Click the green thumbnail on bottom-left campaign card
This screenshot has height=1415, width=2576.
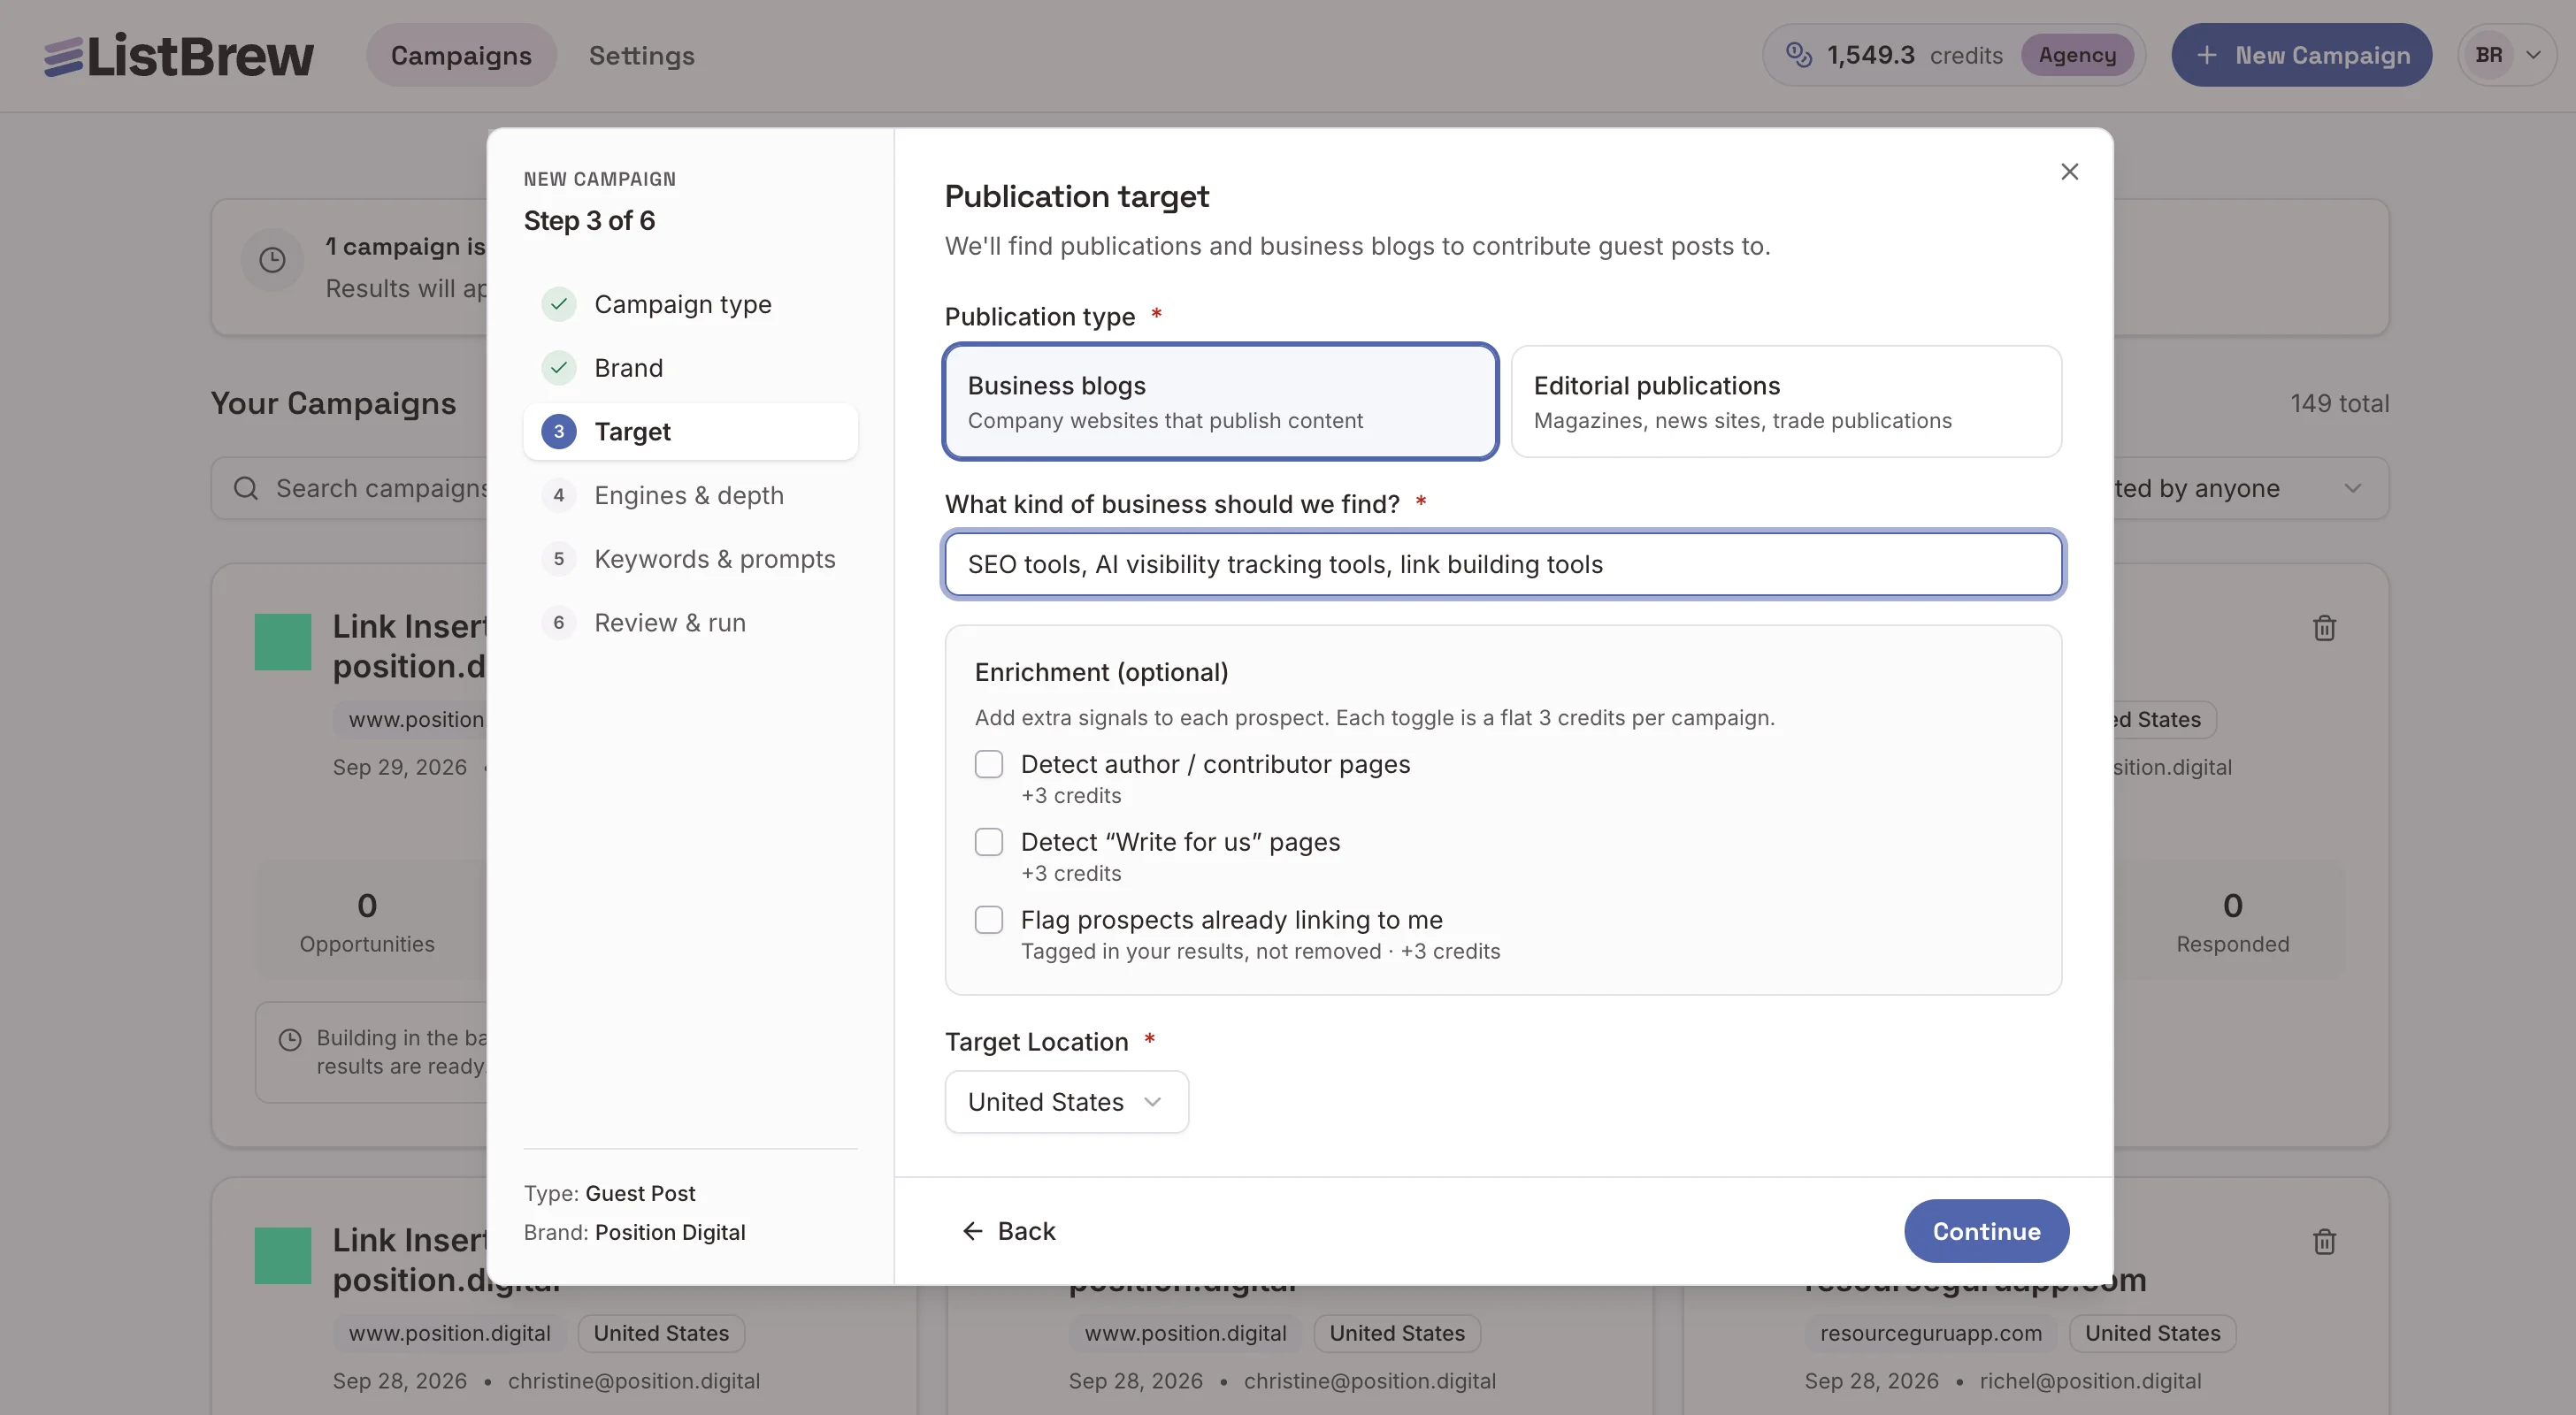coord(283,1256)
